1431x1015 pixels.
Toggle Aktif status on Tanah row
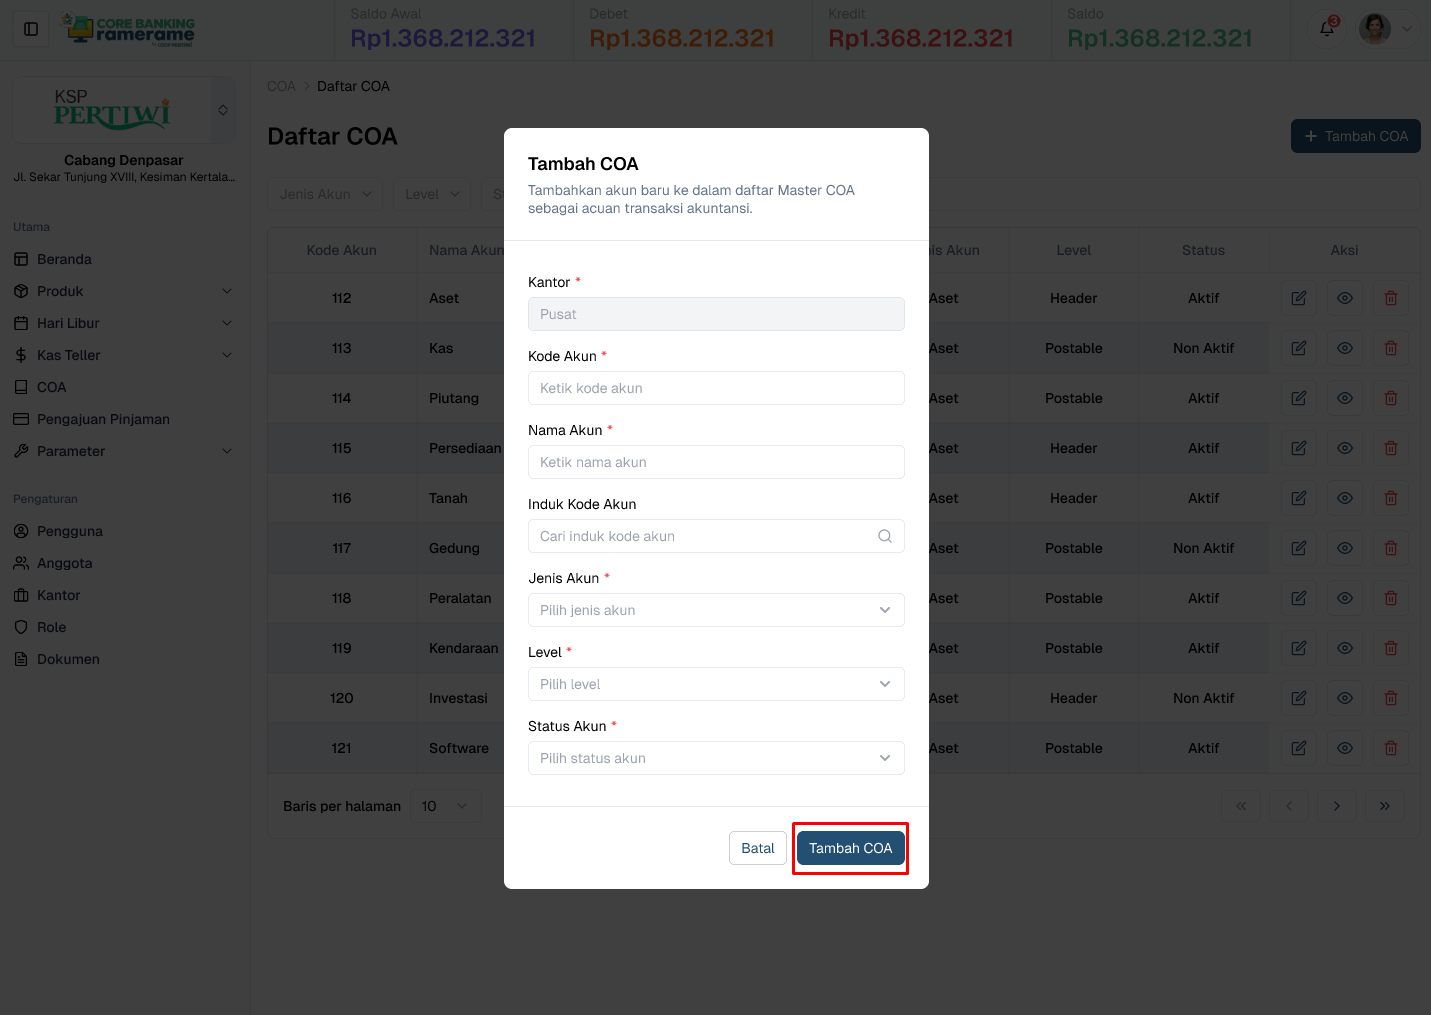(x=1202, y=498)
